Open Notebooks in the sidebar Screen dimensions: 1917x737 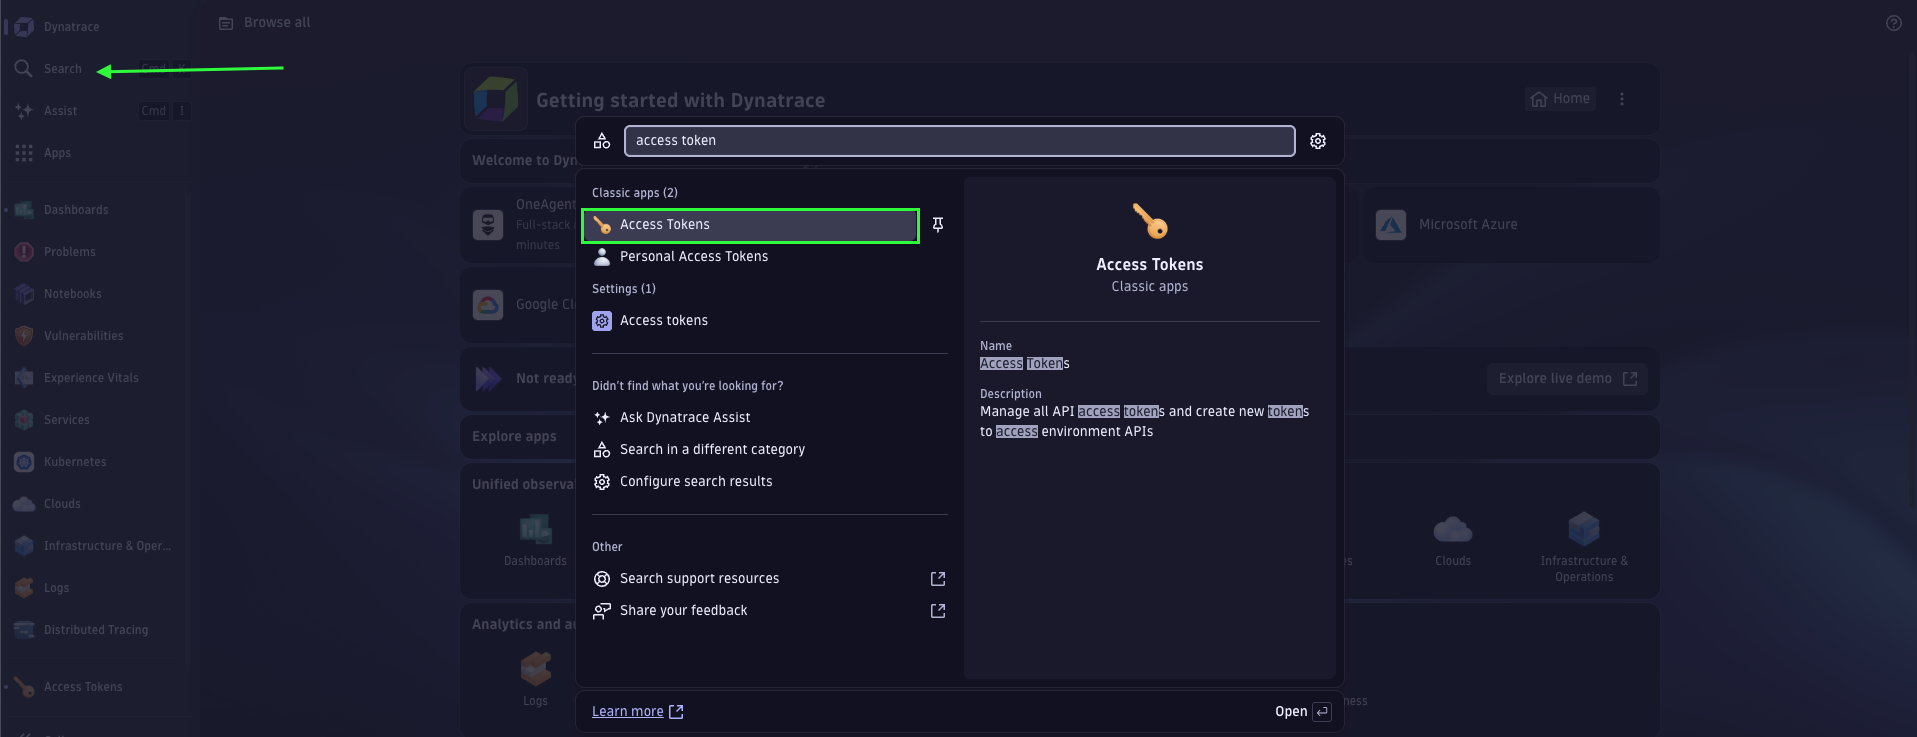point(73,294)
